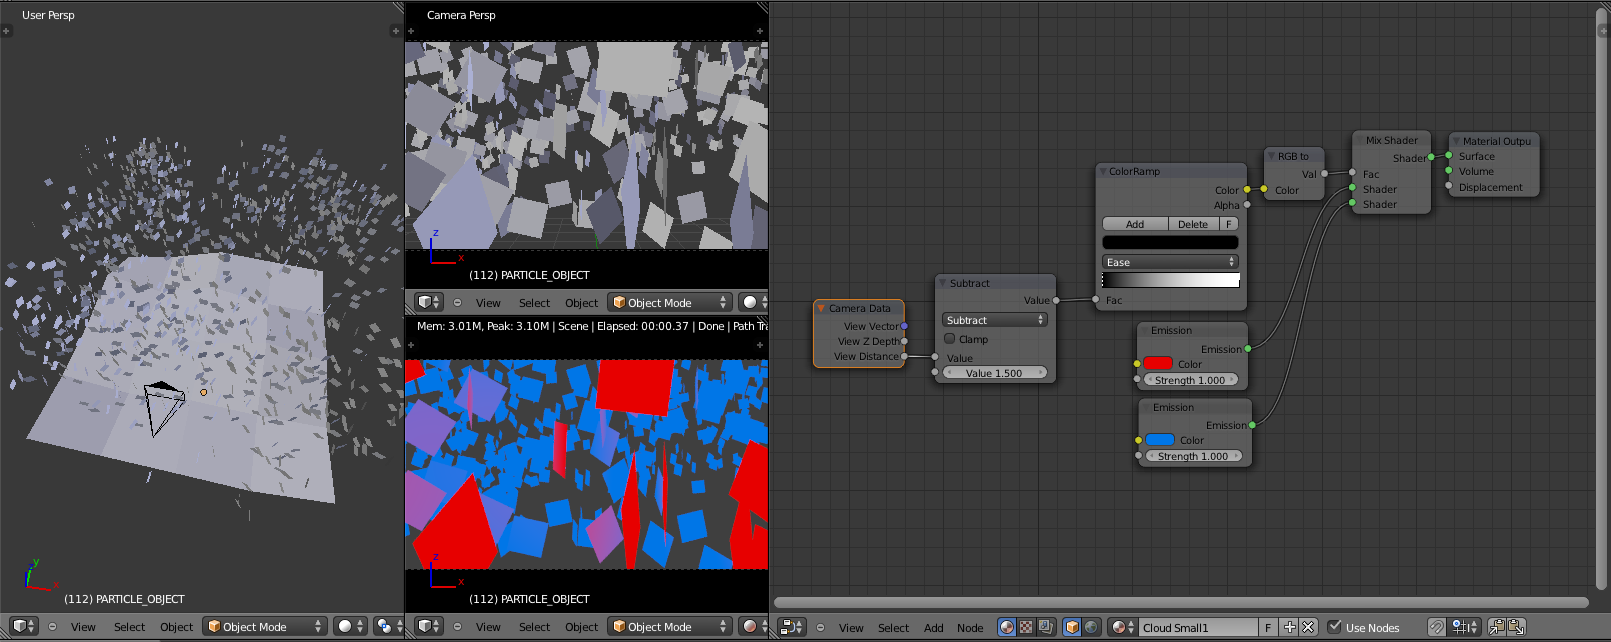Open Select menu in rendered view header

coord(534,627)
